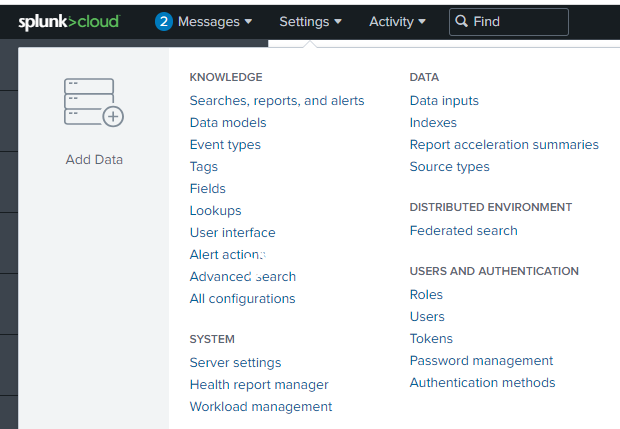Open Data models settings

click(x=228, y=123)
